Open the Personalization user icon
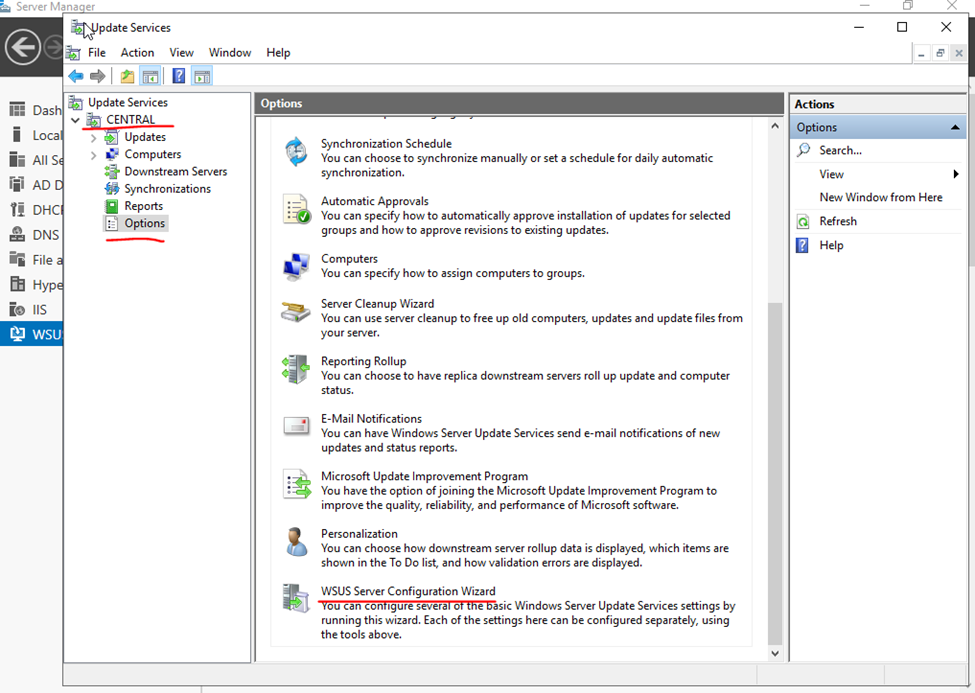Image resolution: width=975 pixels, height=693 pixels. tap(297, 541)
